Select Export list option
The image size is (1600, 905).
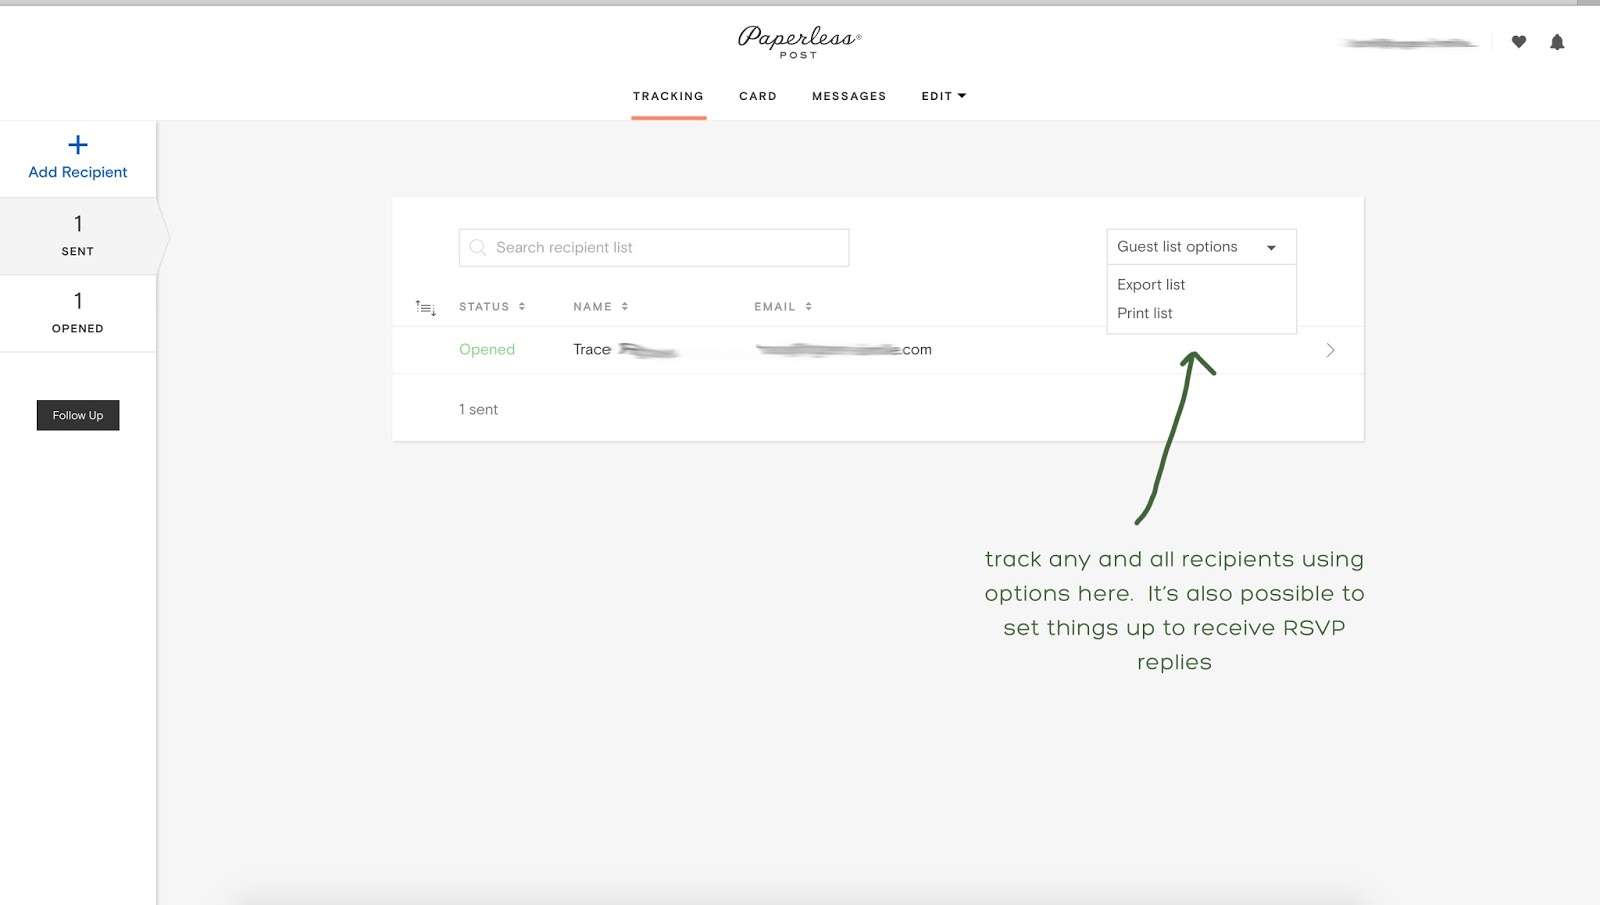[1151, 284]
